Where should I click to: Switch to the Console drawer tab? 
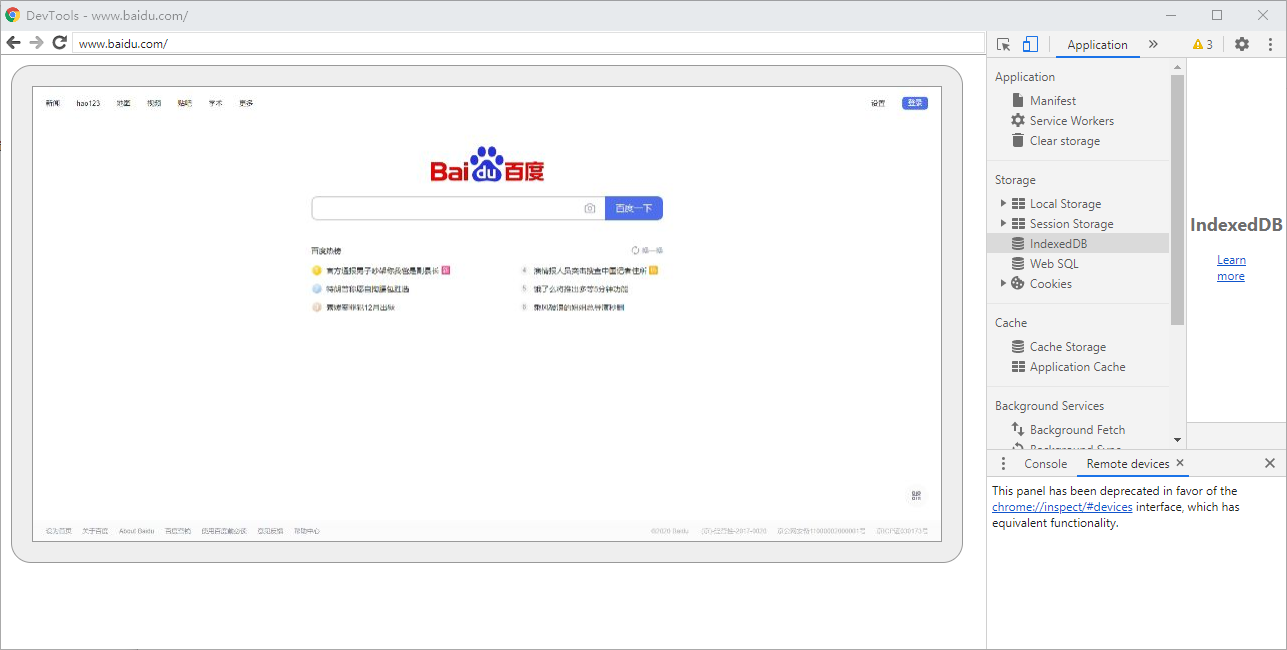[x=1046, y=463]
